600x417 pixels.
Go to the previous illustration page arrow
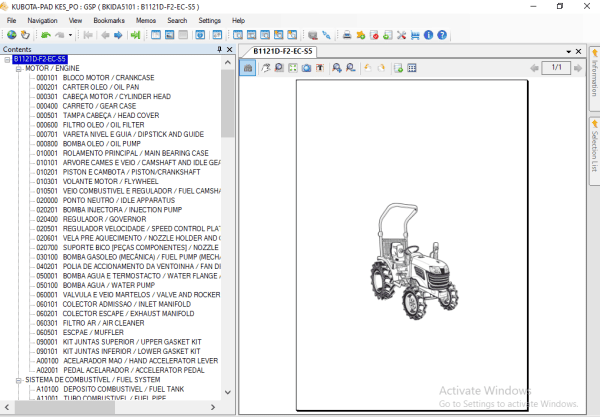[x=535, y=68]
